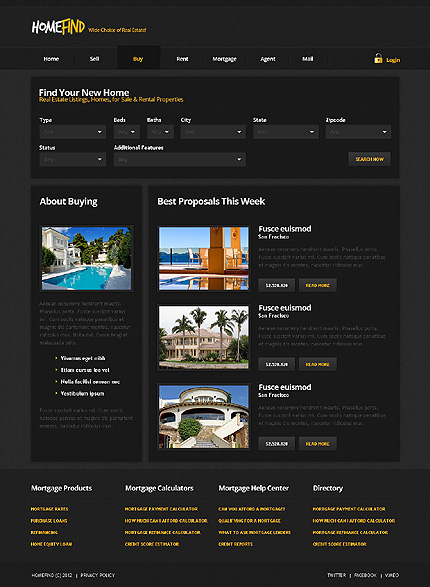The image size is (430, 587).
Task: Expand the Beds dropdown
Action: pos(127,132)
